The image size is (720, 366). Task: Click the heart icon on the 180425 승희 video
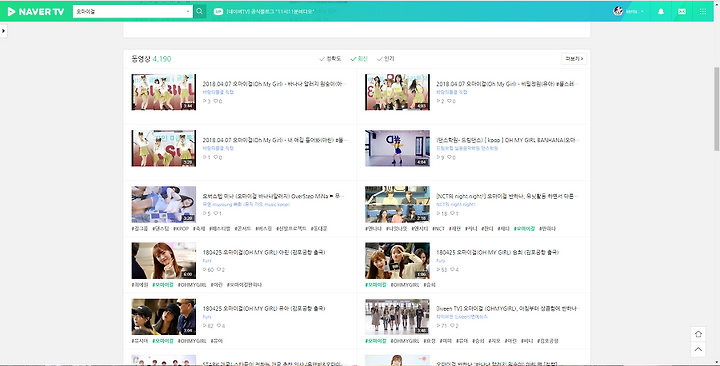tap(452, 270)
